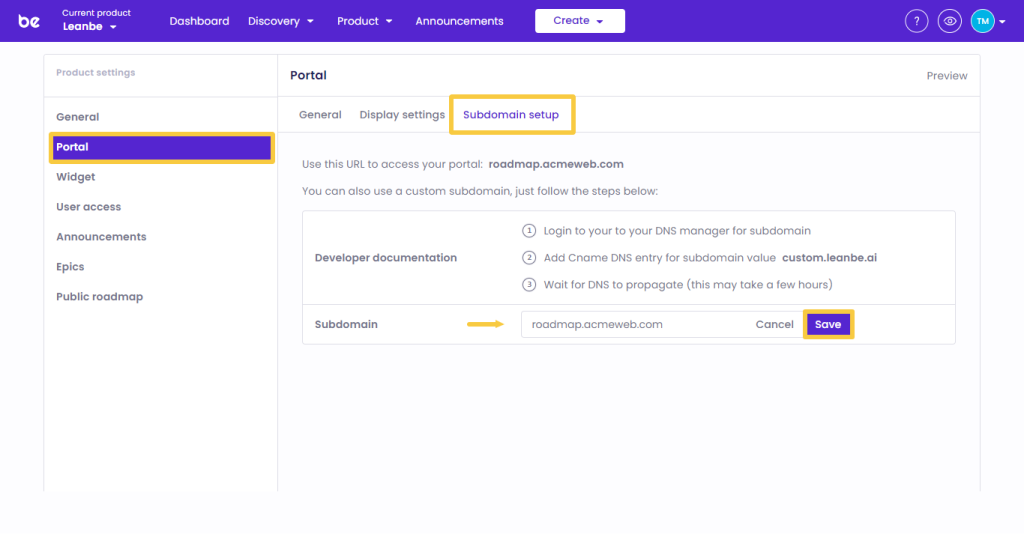Click the Save button for subdomain
The height and width of the screenshot is (534, 1024).
[828, 325]
